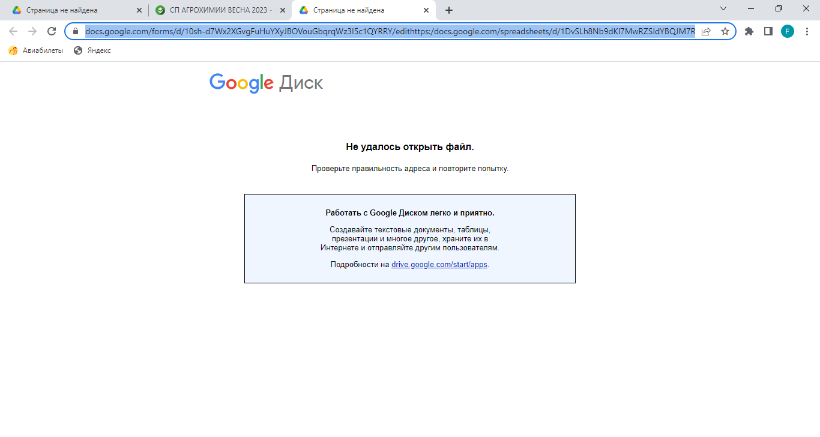The height and width of the screenshot is (437, 820).
Task: Reload the current page
Action: pos(51,31)
